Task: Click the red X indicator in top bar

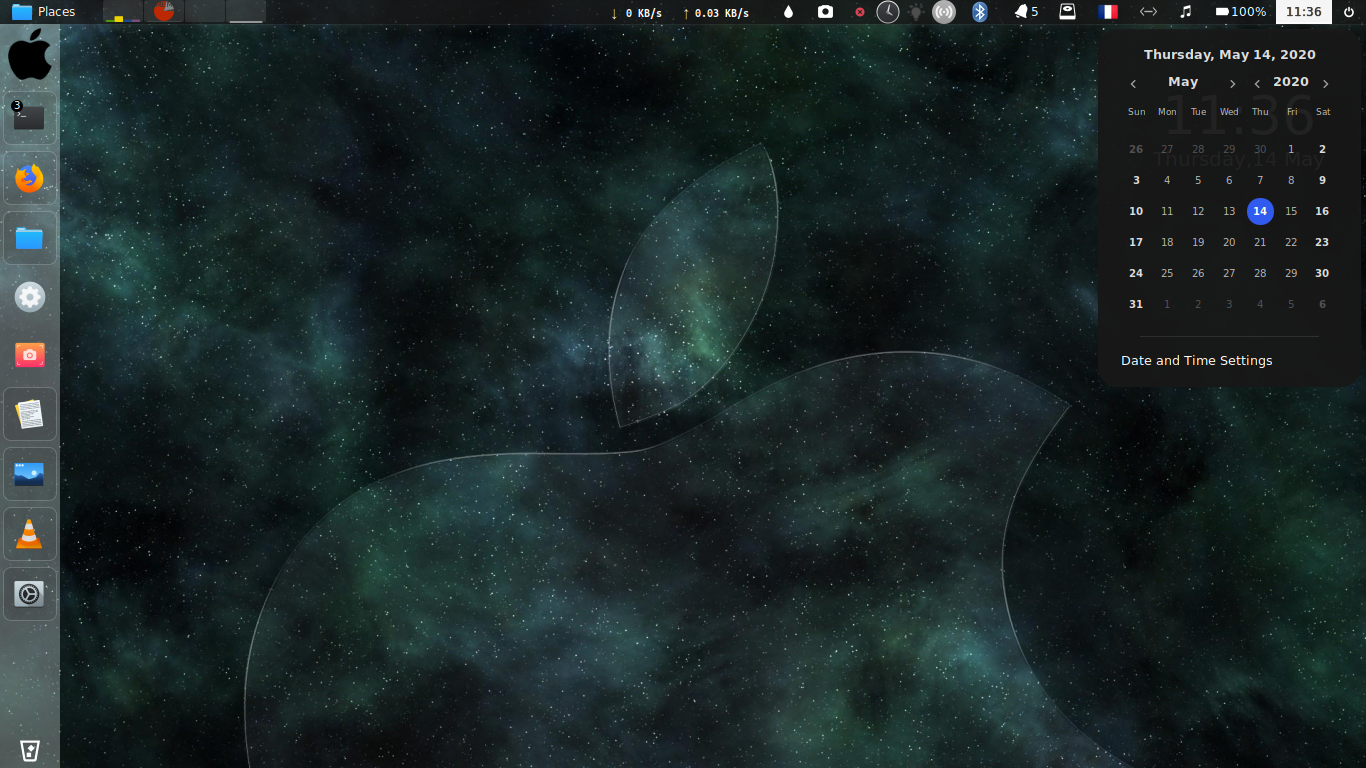Action: (860, 12)
